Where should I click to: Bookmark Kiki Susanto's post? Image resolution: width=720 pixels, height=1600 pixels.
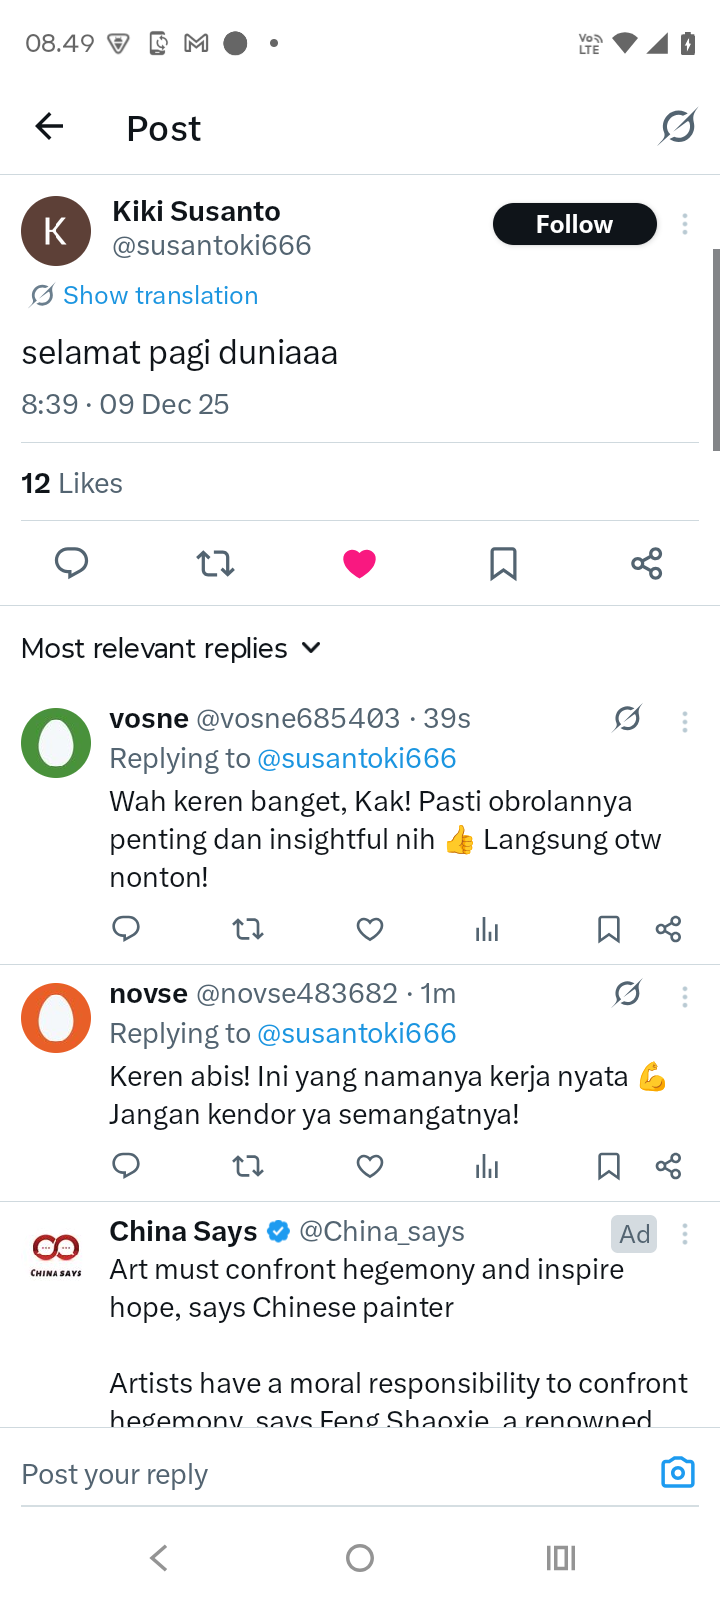click(x=503, y=563)
